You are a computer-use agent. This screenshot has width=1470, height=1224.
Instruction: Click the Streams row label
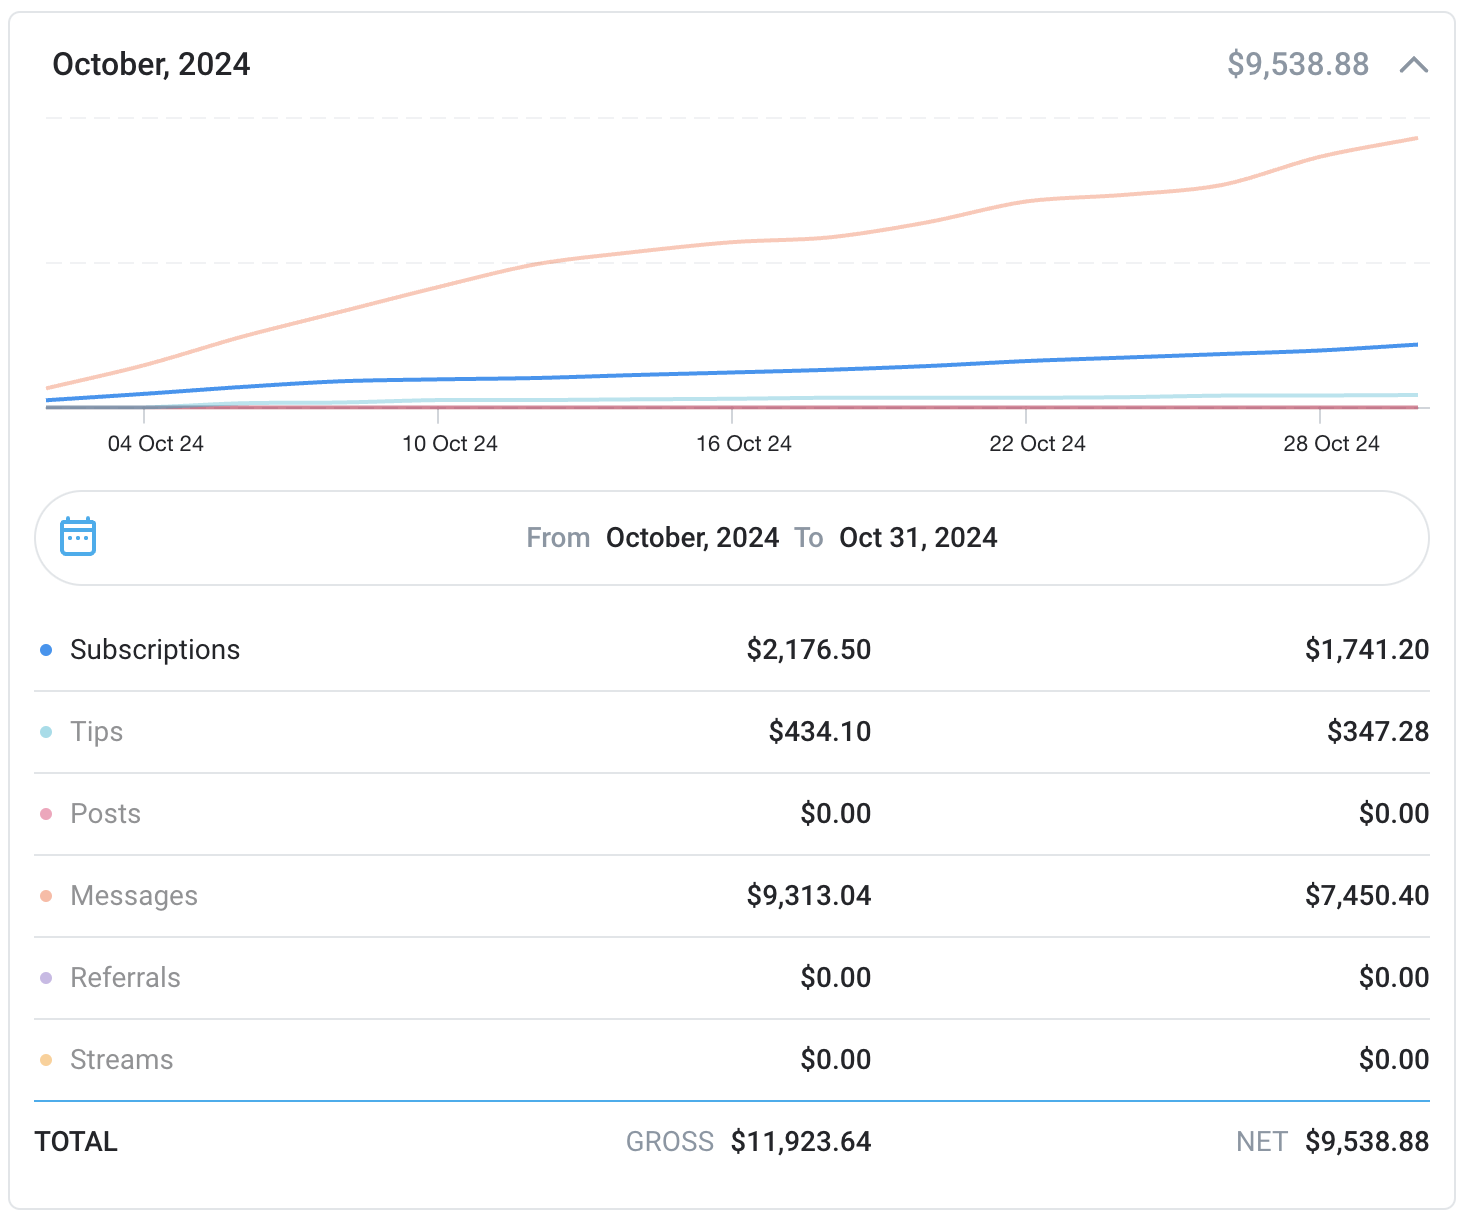(x=121, y=1060)
